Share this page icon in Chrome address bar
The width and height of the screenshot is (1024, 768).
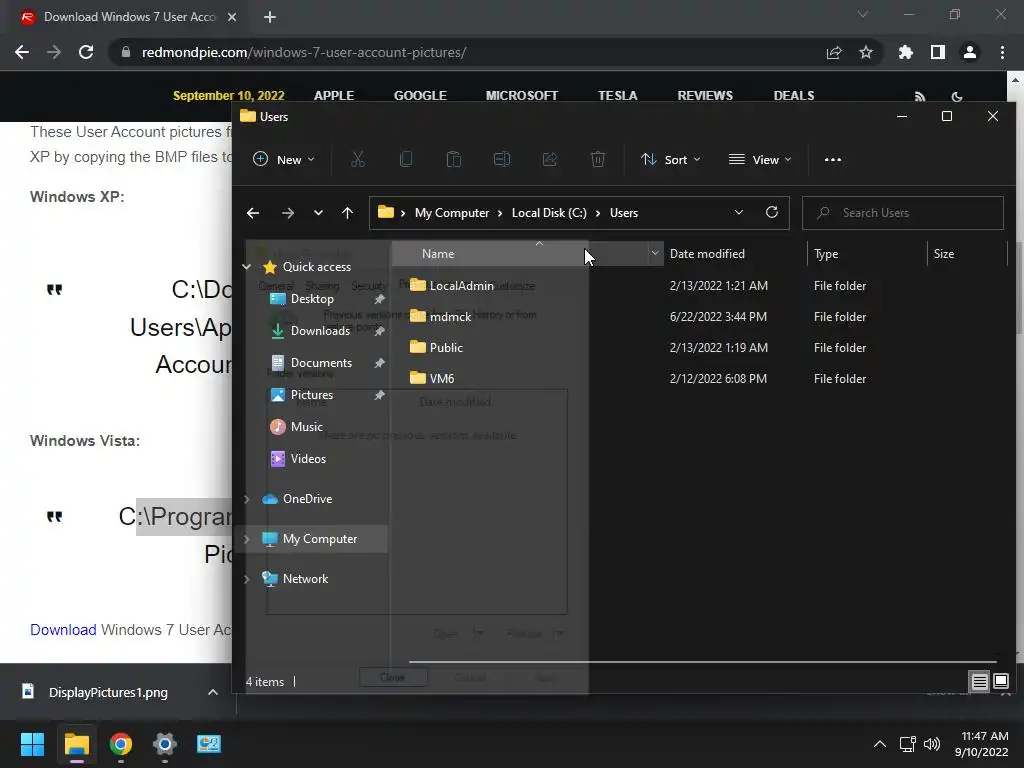[x=834, y=52]
